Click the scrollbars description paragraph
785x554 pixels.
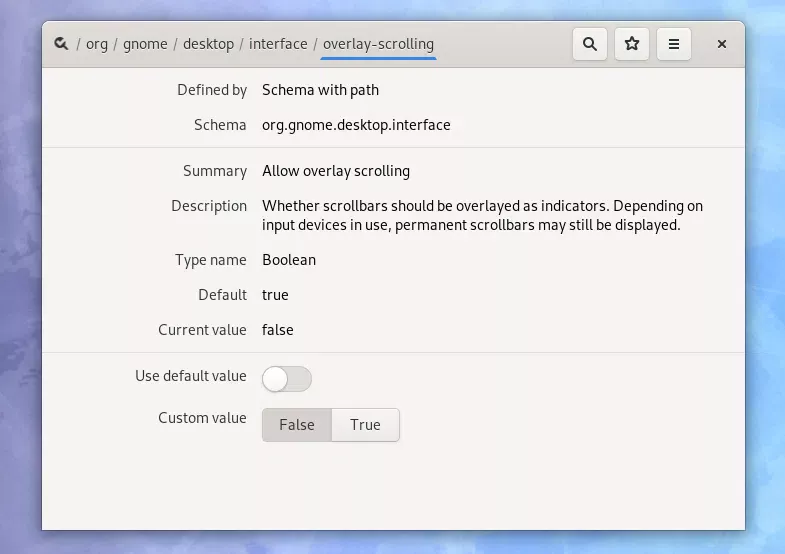pos(482,216)
